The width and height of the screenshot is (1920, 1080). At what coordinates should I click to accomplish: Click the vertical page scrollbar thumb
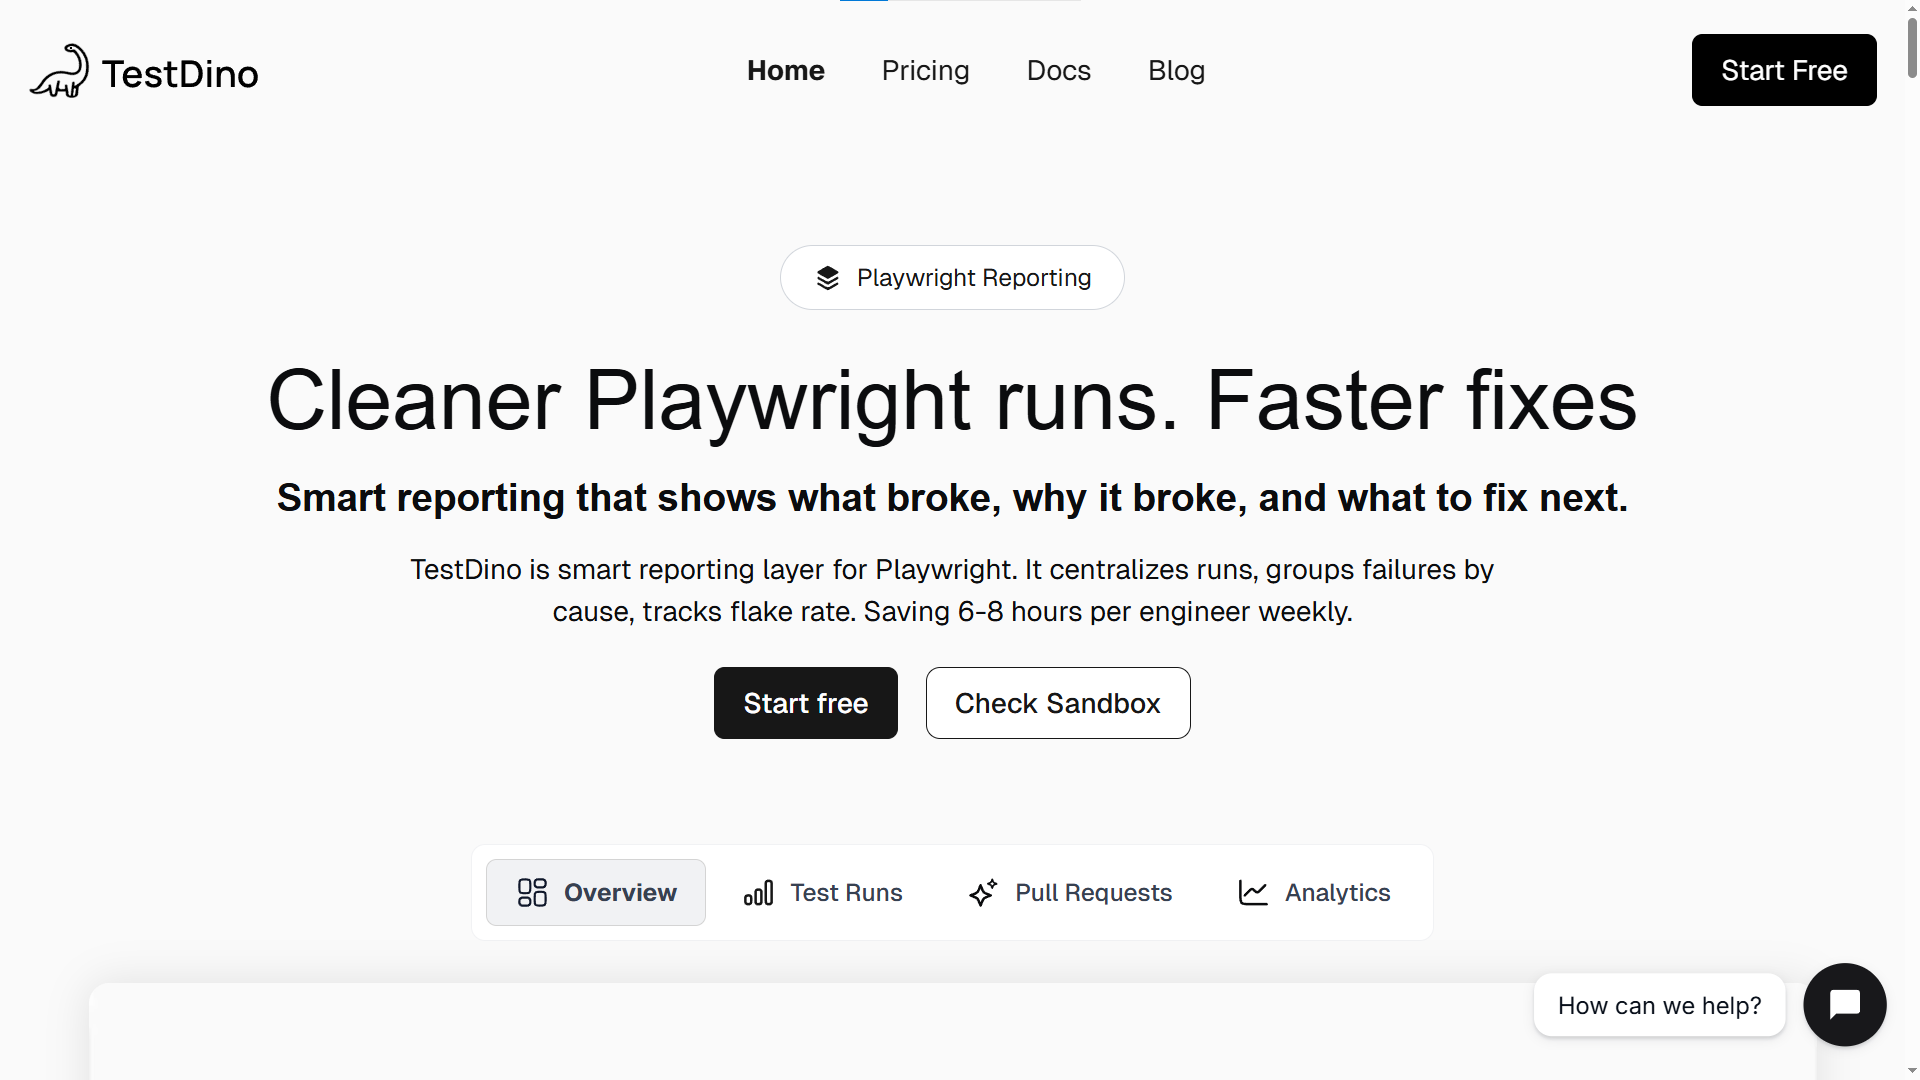point(1912,45)
